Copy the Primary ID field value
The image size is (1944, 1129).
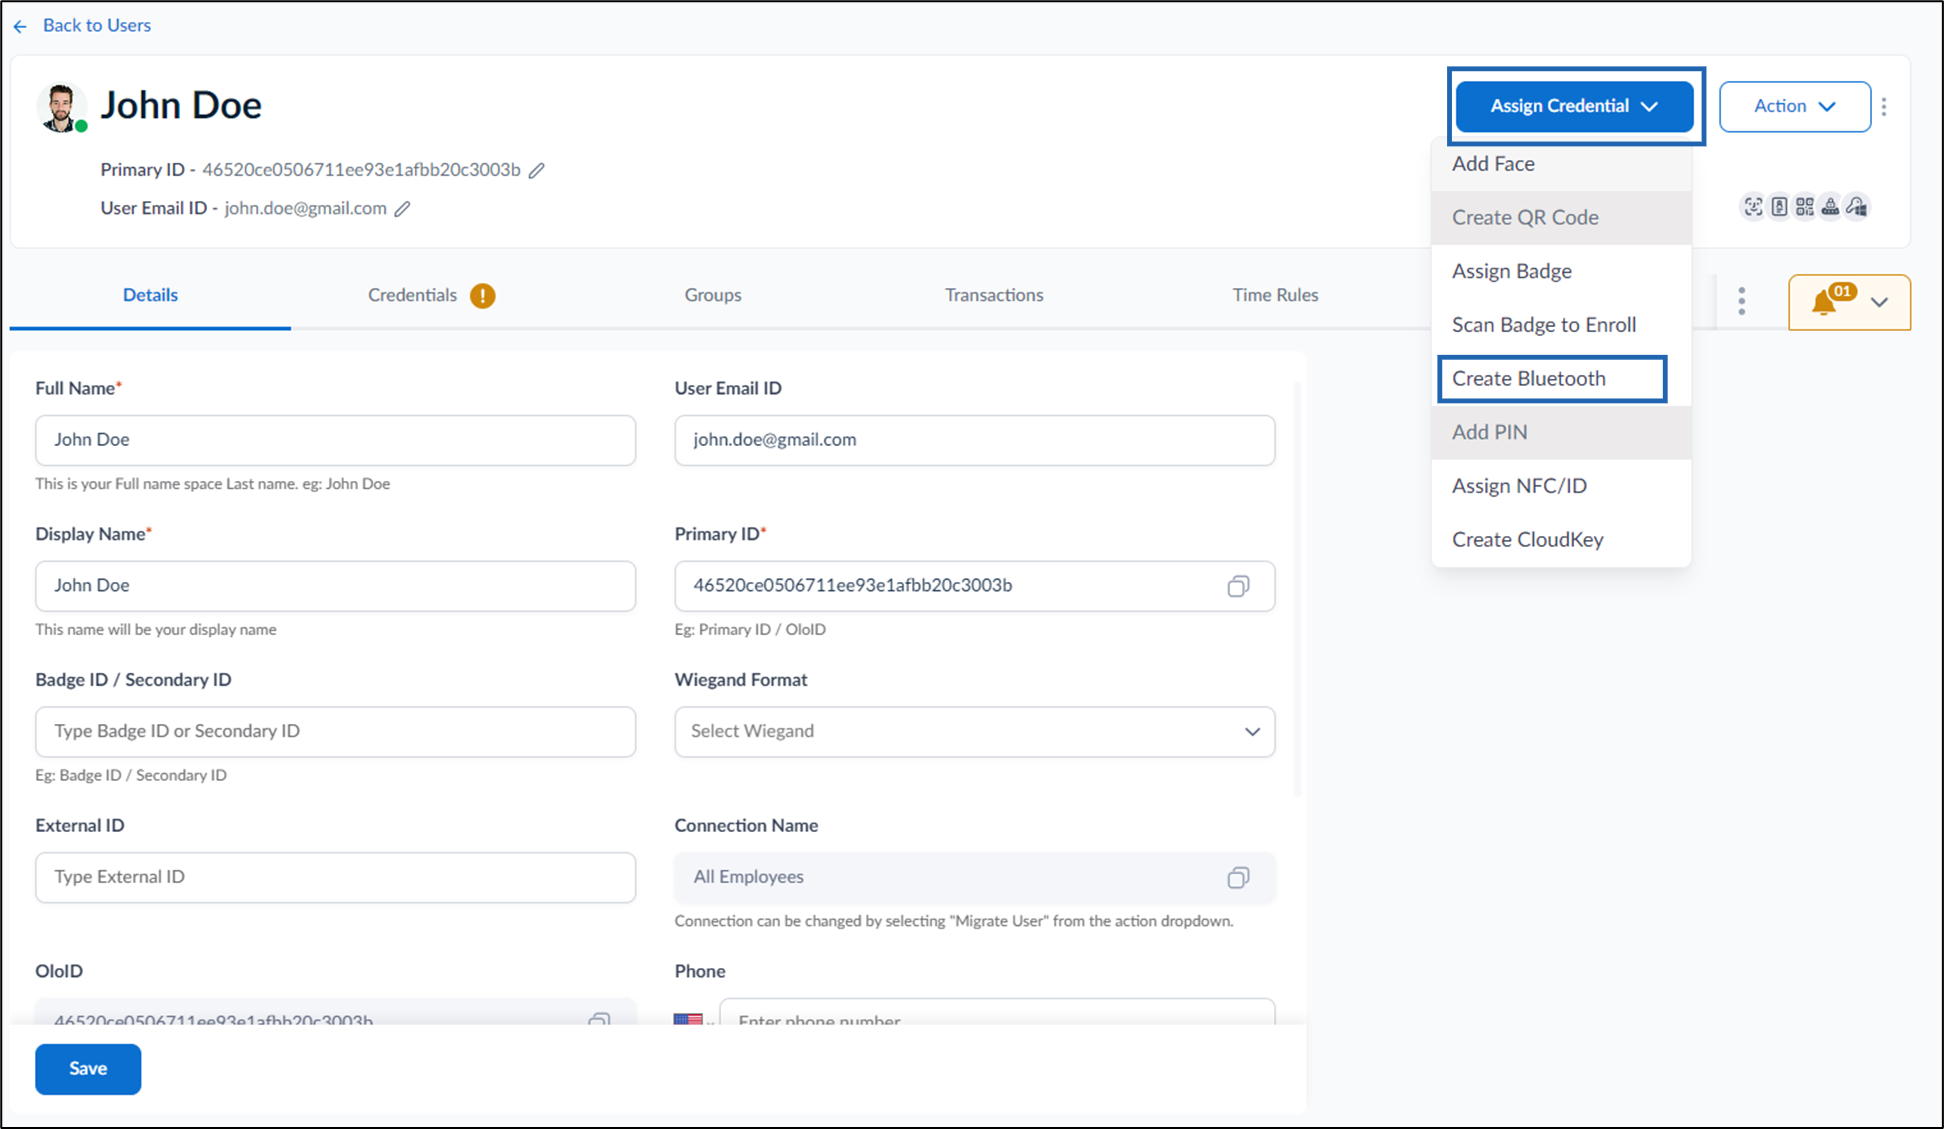1238,586
